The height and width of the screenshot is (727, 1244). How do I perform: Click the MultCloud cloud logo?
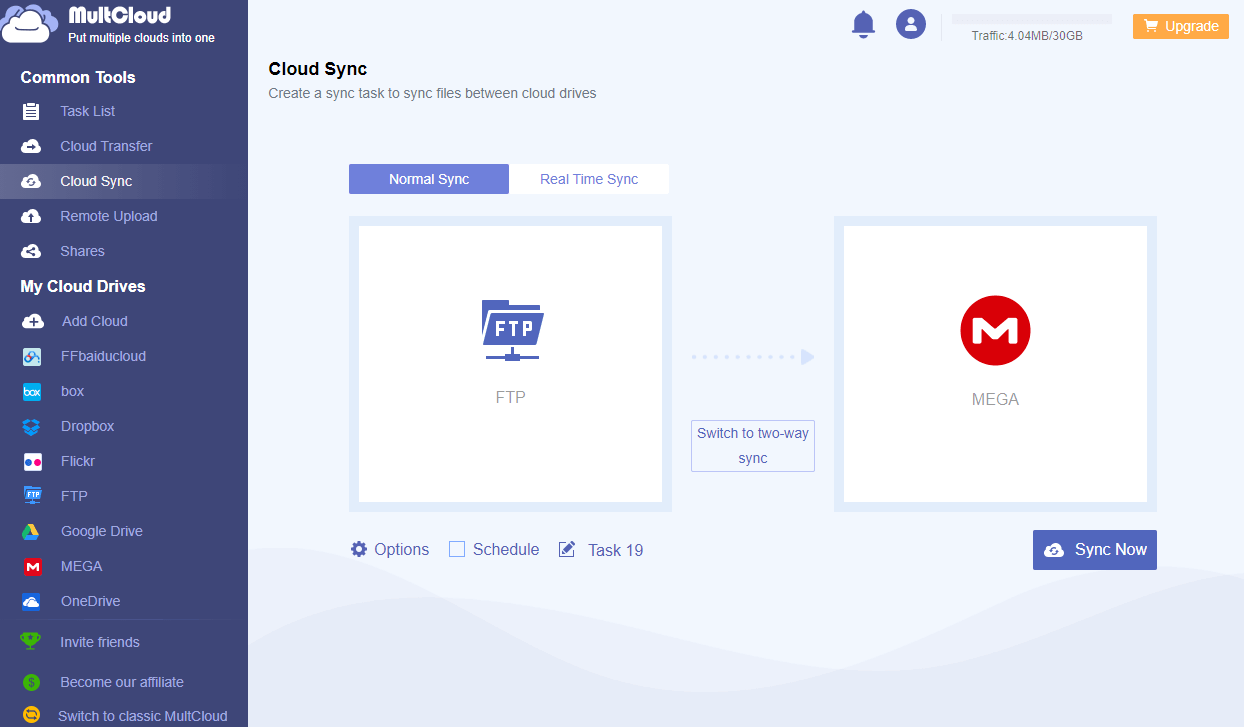(28, 24)
